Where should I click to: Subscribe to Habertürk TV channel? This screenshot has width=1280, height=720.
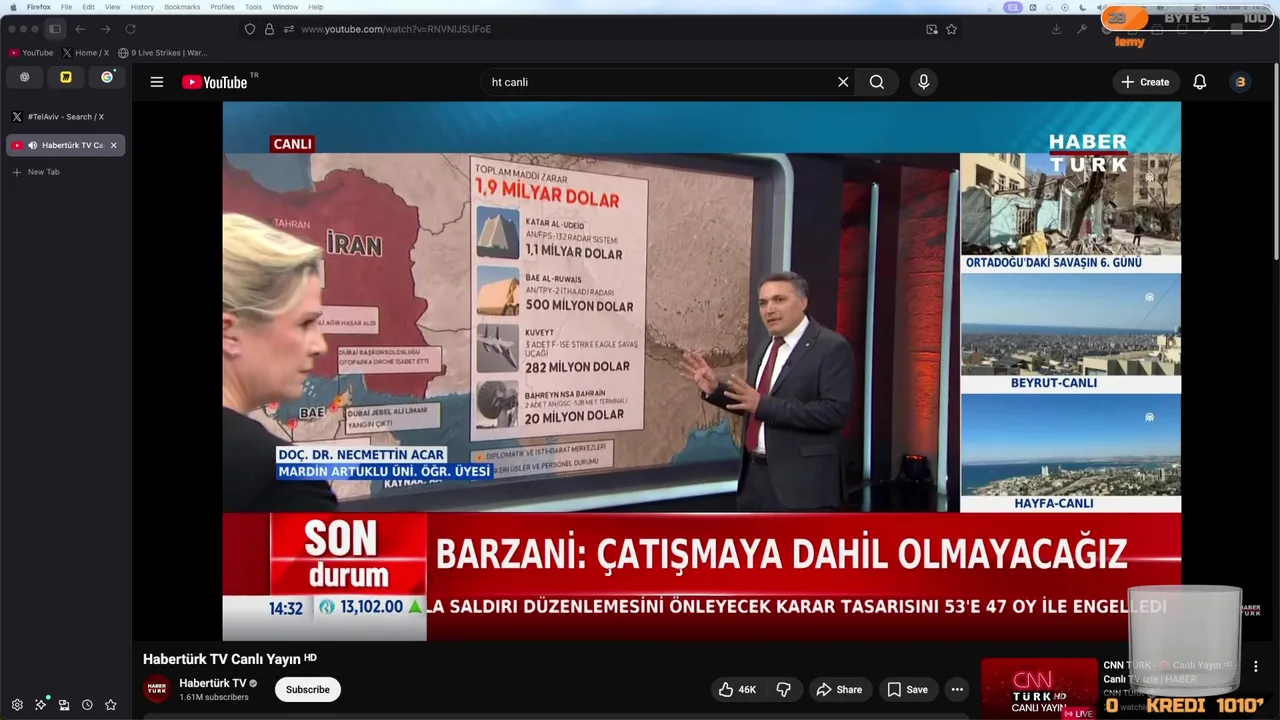[308, 689]
